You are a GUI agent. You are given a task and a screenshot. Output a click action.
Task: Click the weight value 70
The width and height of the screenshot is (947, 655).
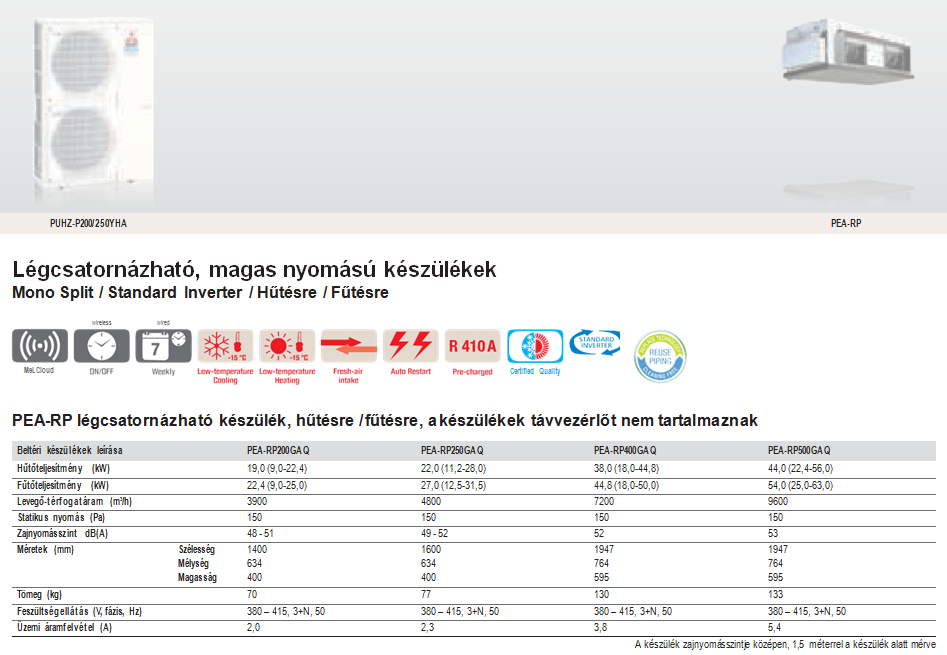252,595
